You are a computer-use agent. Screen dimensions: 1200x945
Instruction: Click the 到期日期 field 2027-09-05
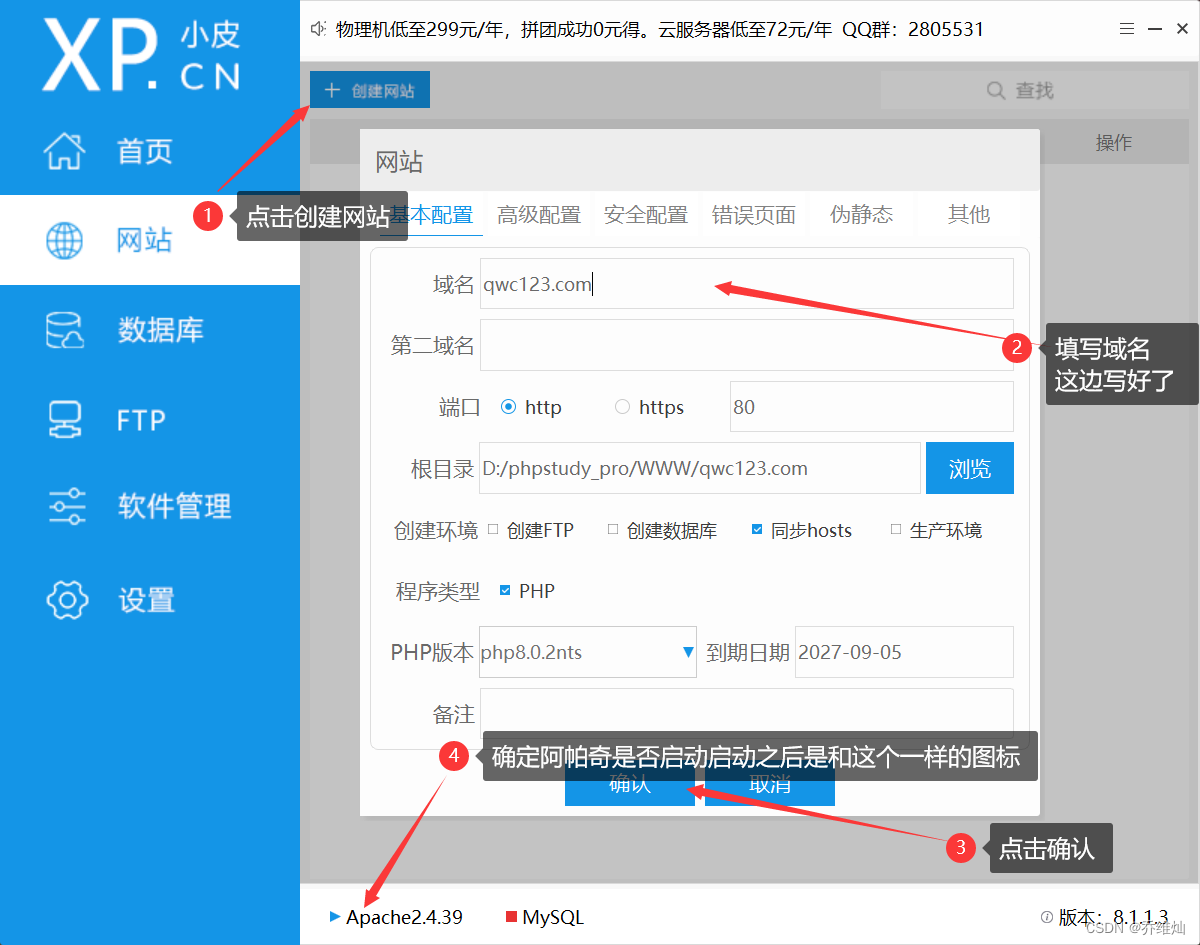coord(904,652)
